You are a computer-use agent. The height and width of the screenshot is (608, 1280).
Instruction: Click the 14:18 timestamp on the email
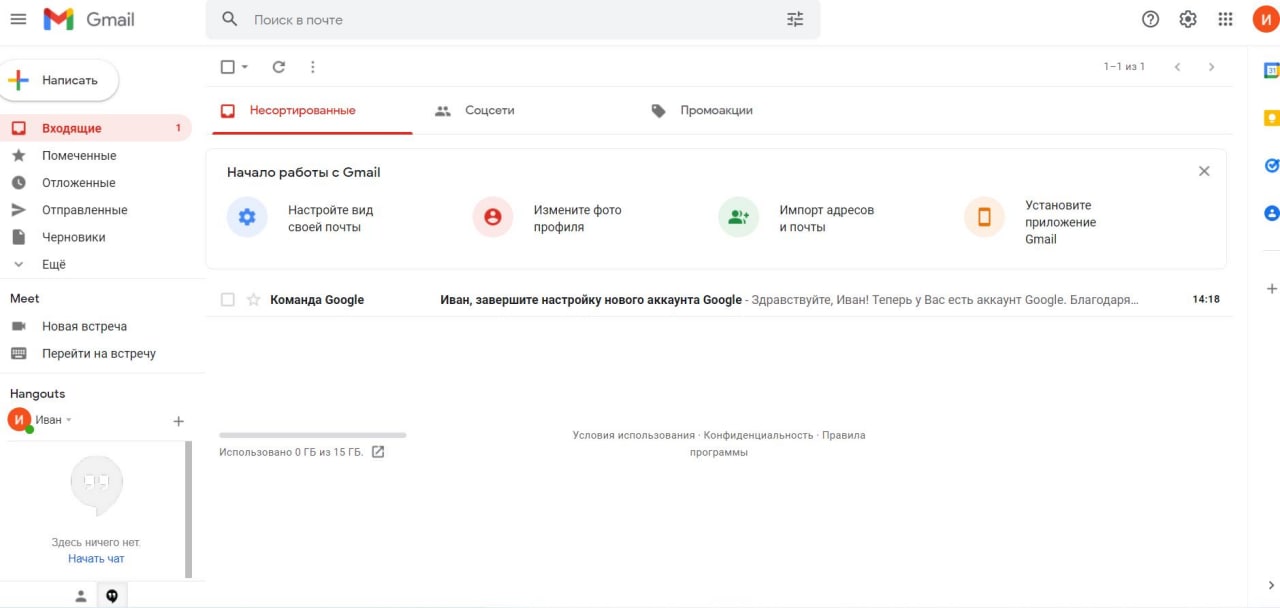coord(1206,299)
